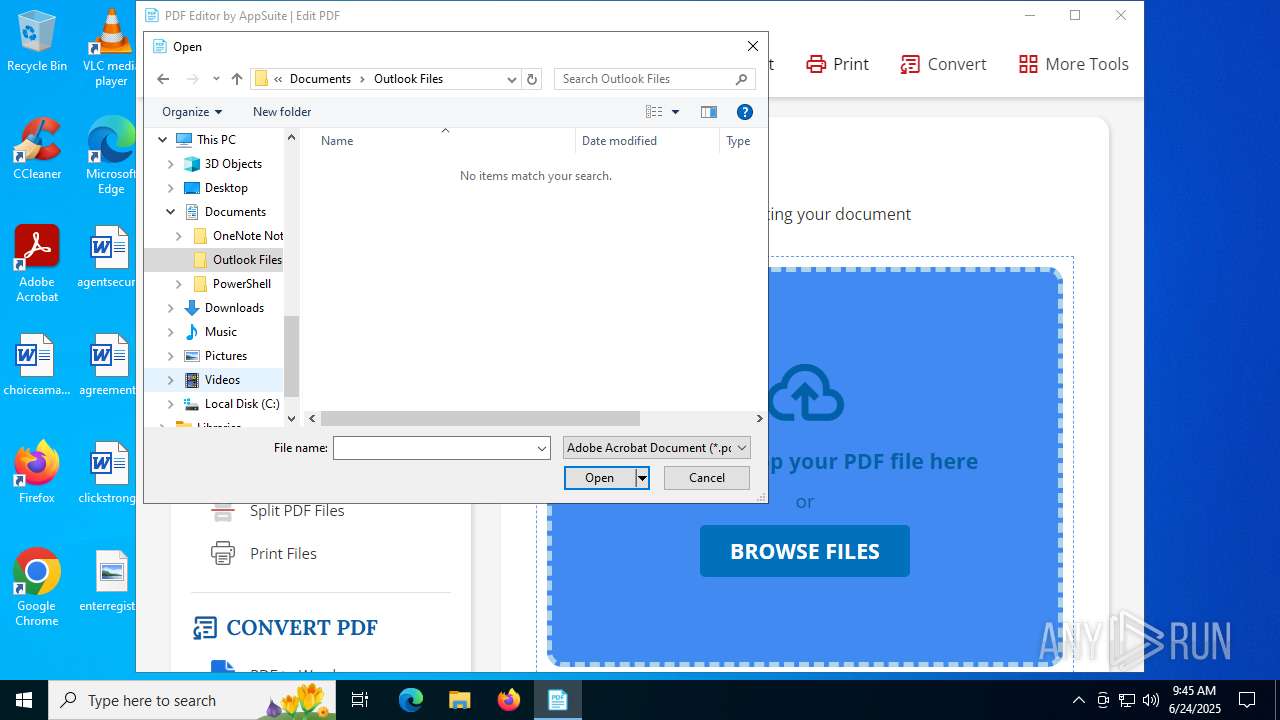Collapse the Documents tree node
The width and height of the screenshot is (1280, 720).
point(171,212)
